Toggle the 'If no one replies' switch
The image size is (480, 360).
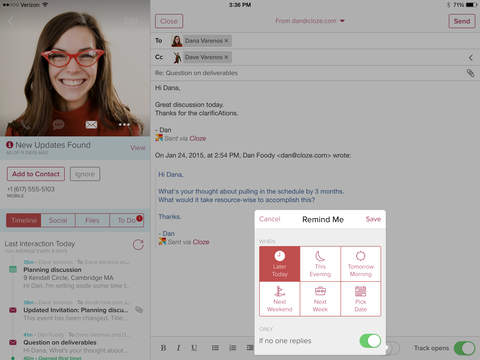pyautogui.click(x=370, y=341)
